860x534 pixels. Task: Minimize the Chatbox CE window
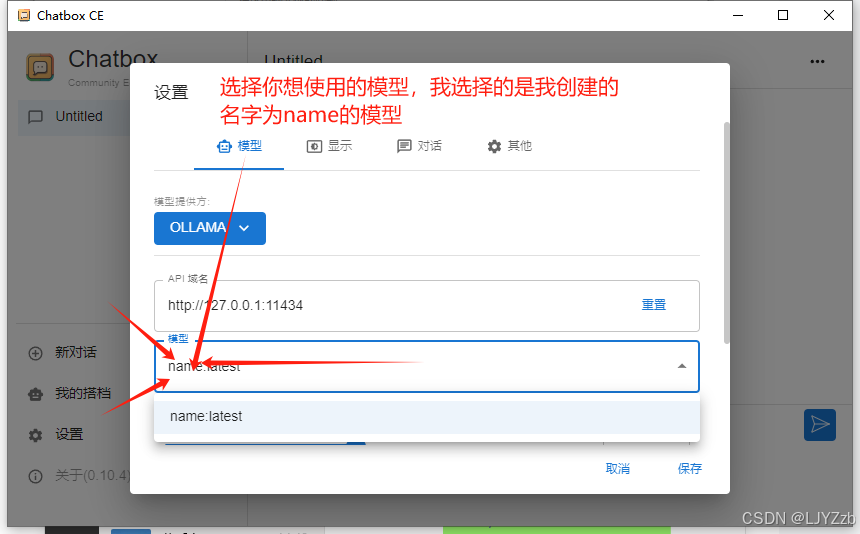point(738,15)
